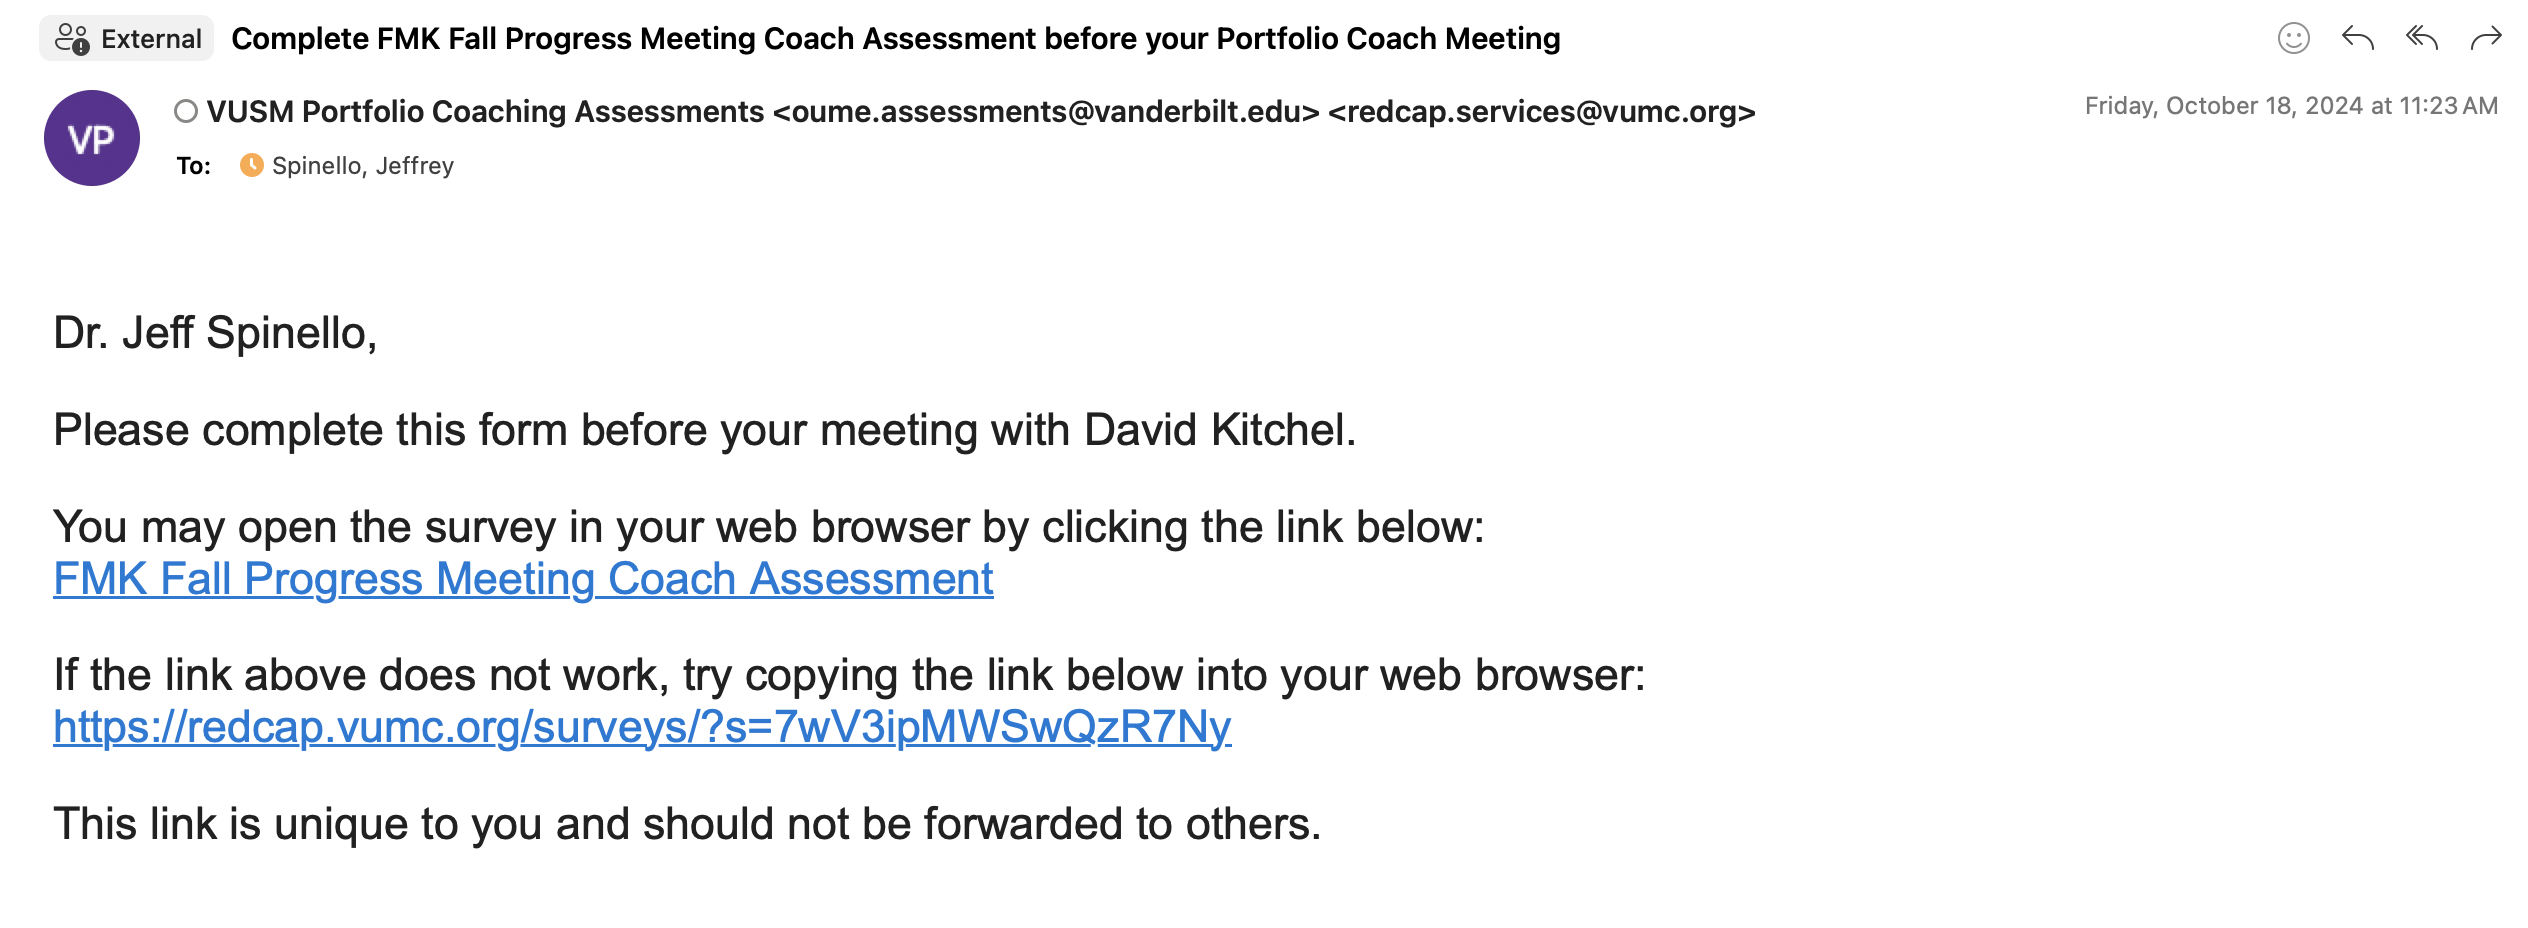Click the 'should not be forwarded' notice text
The image size is (2528, 928).
pos(687,824)
